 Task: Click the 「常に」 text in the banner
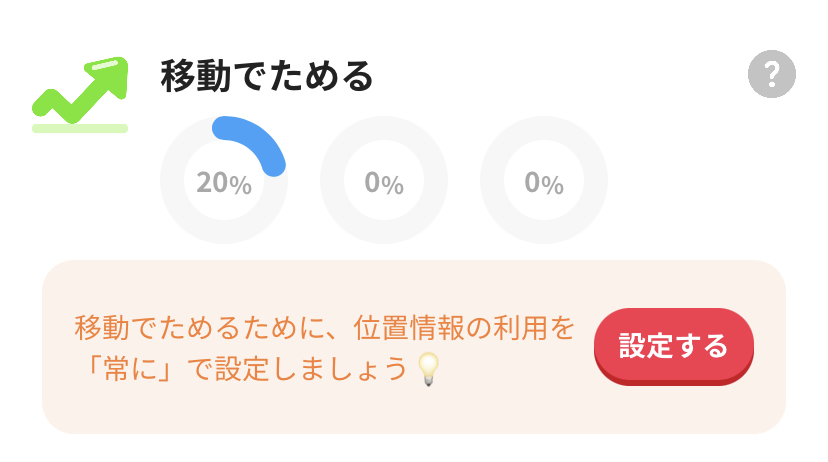[x=130, y=369]
